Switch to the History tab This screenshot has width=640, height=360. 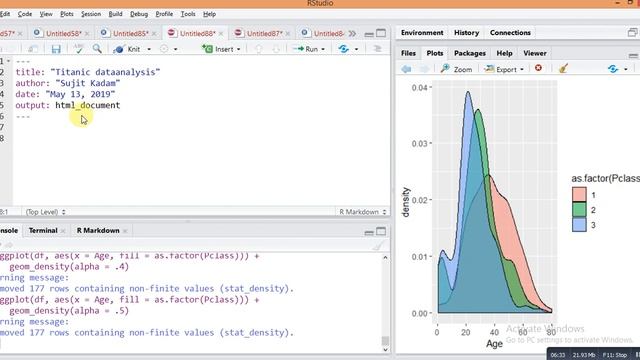tap(467, 33)
